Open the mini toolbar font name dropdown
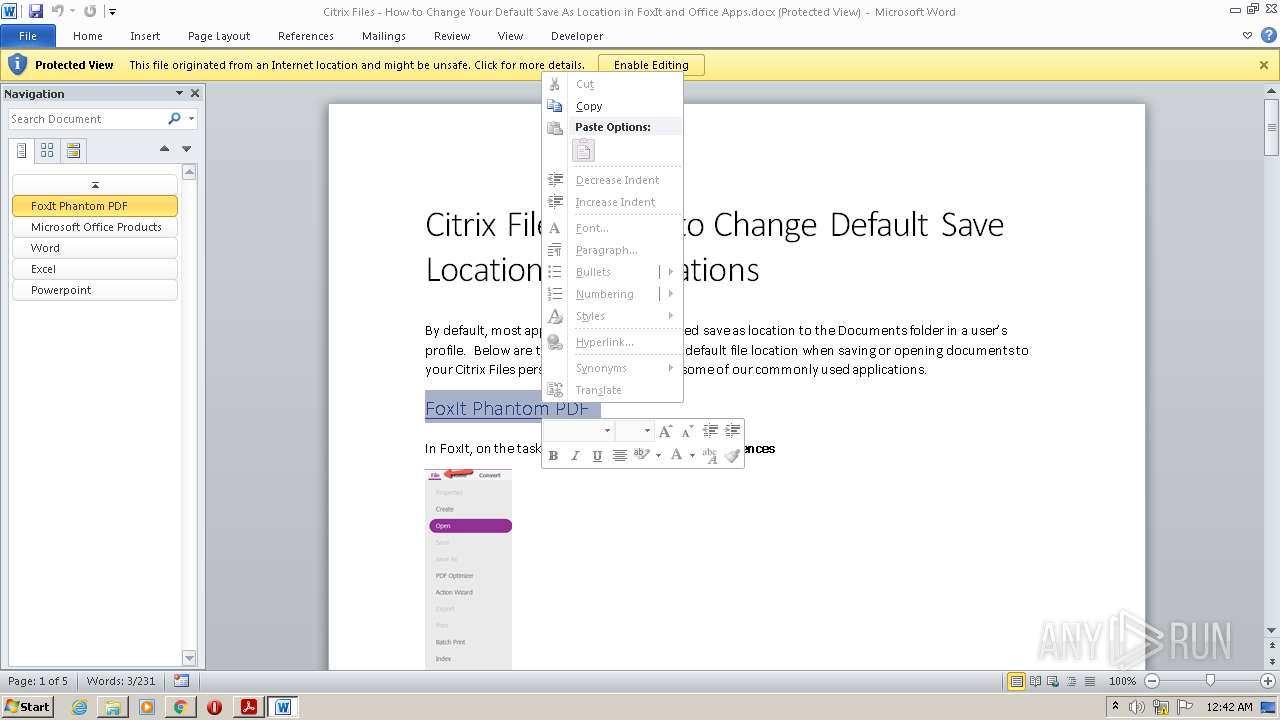The image size is (1280, 720). click(607, 431)
